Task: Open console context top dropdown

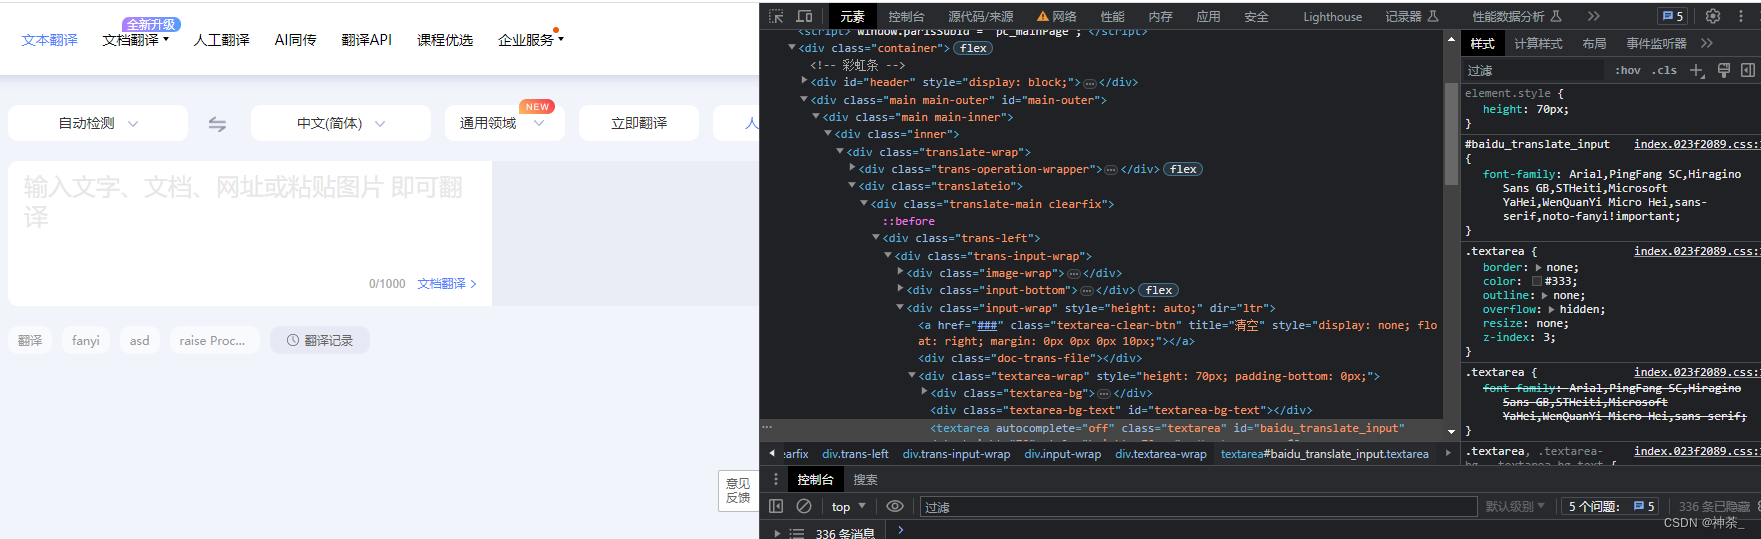Action: click(x=848, y=506)
